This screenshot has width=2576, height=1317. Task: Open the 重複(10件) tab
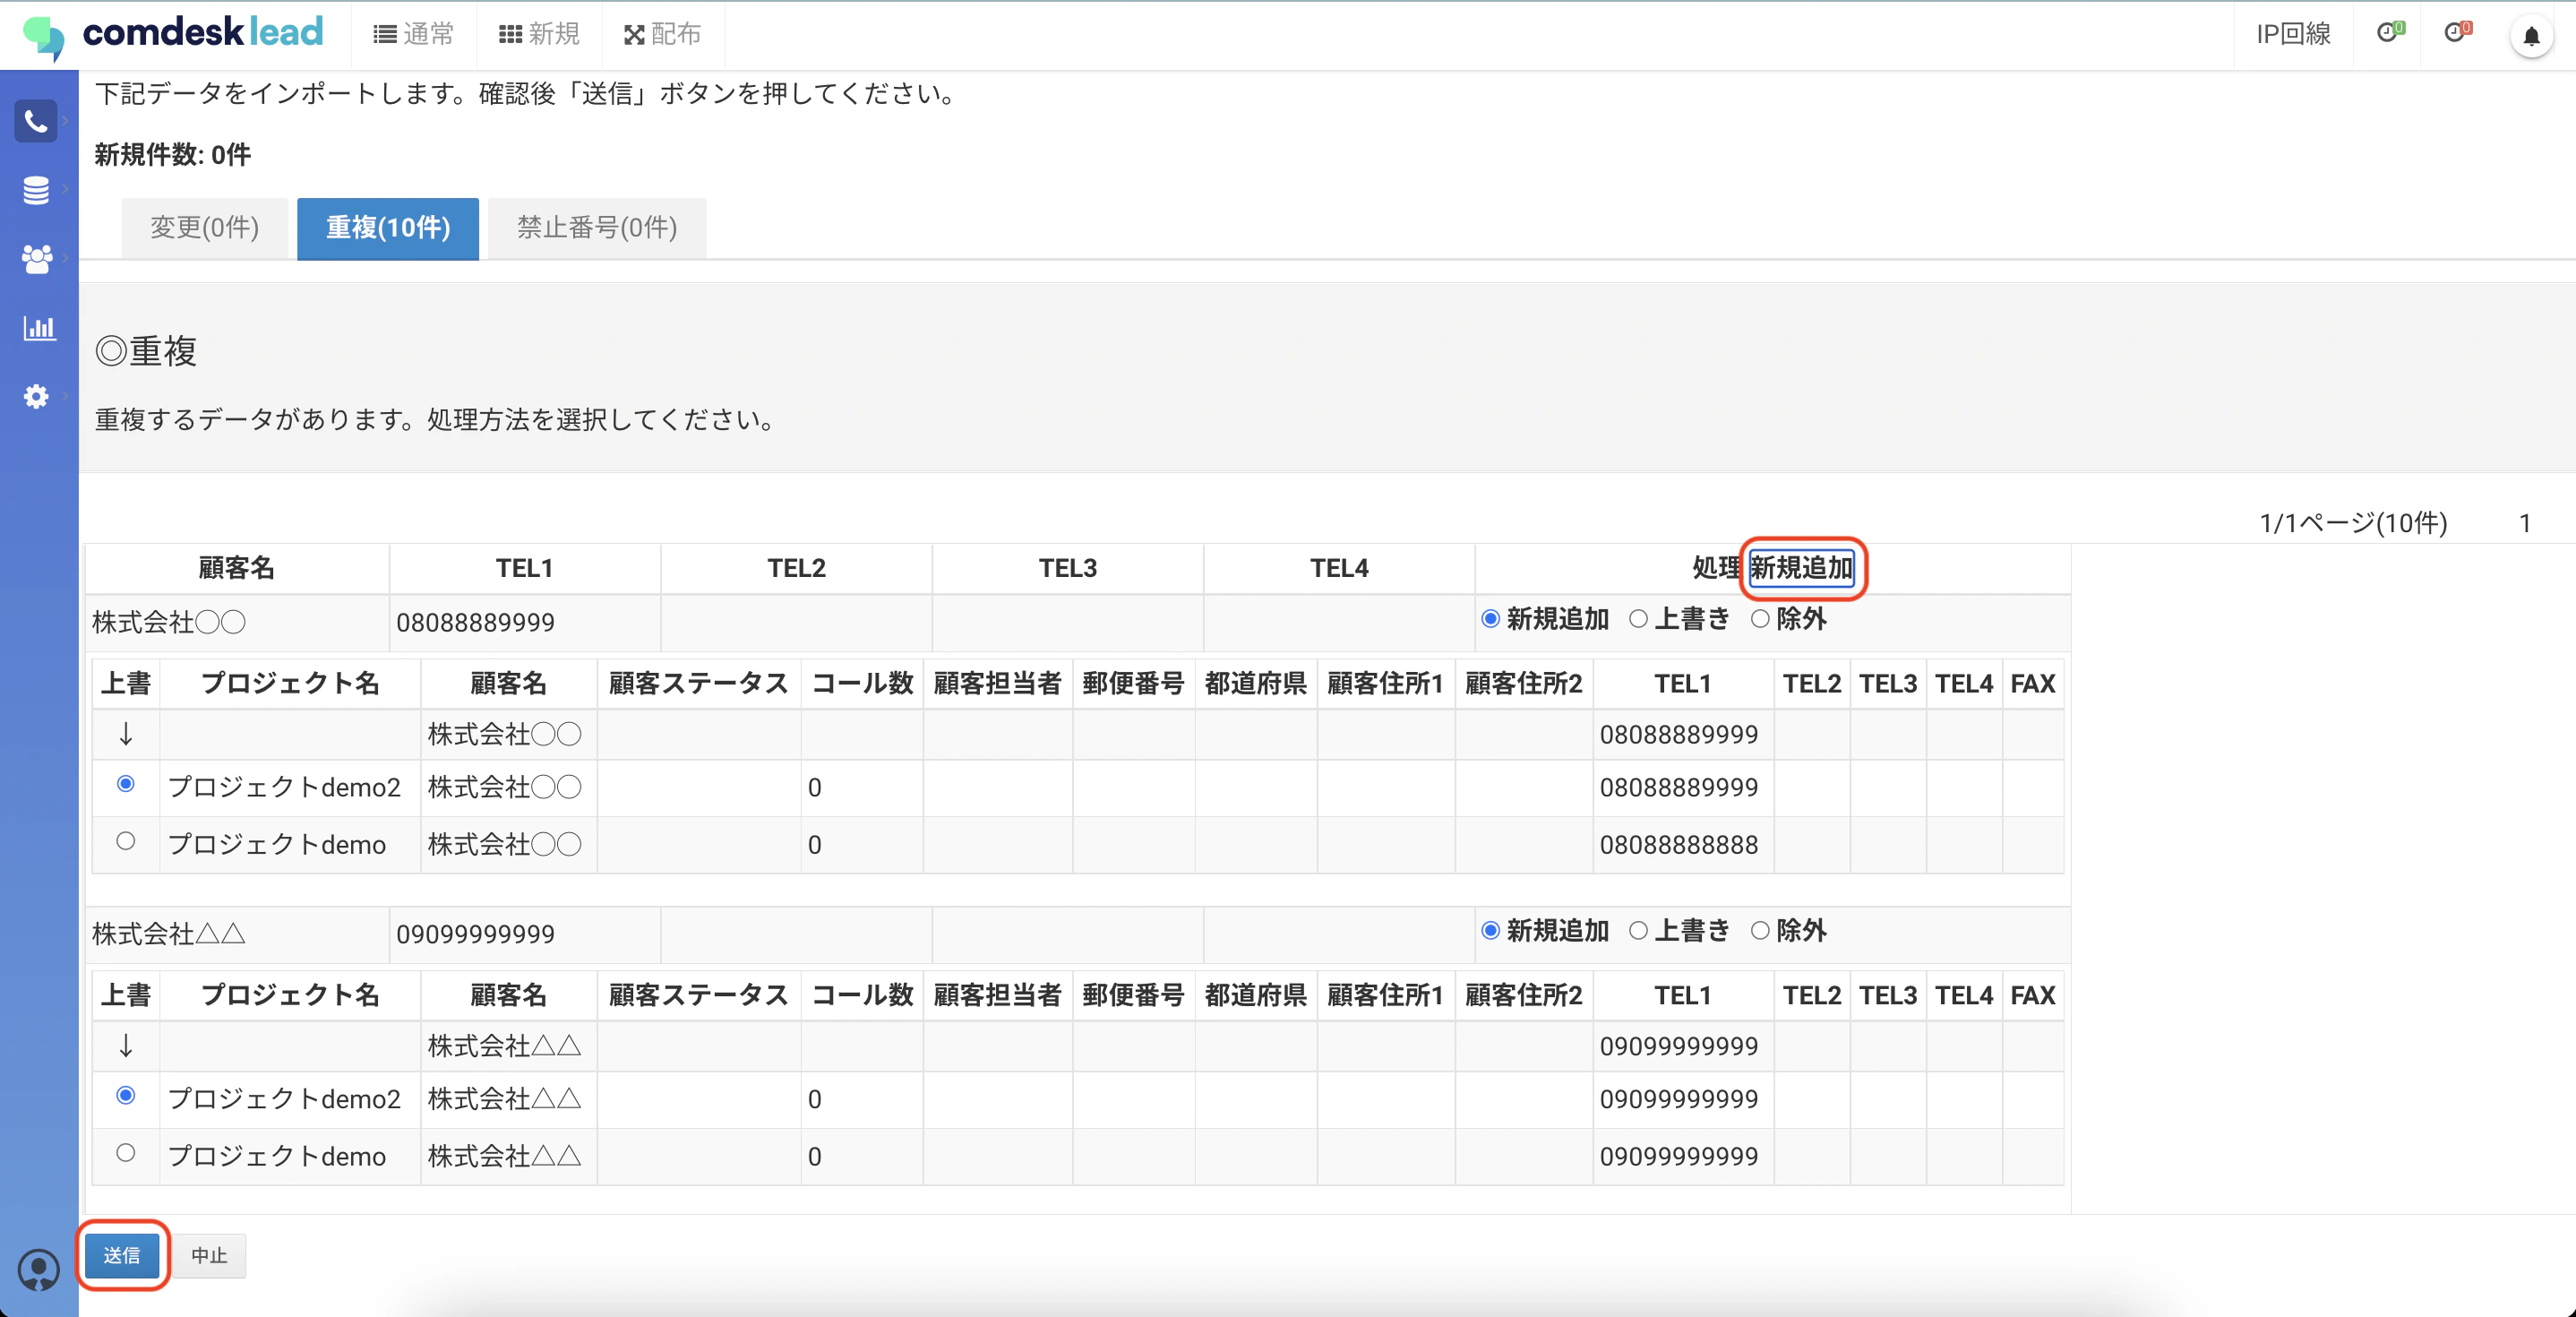click(x=388, y=228)
